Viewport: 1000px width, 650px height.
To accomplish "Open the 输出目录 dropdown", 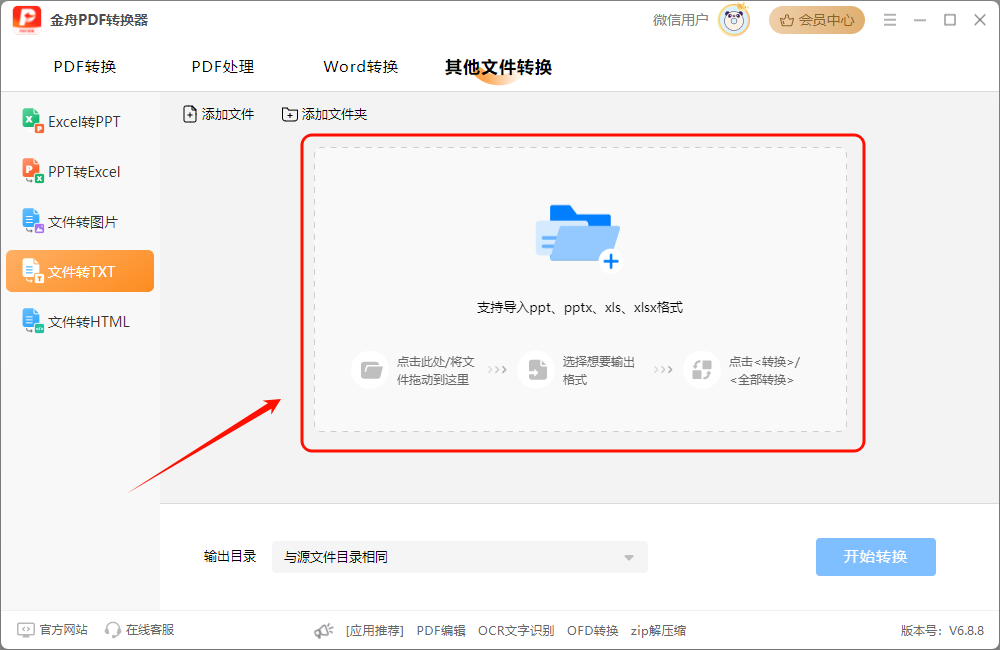I will click(x=459, y=557).
